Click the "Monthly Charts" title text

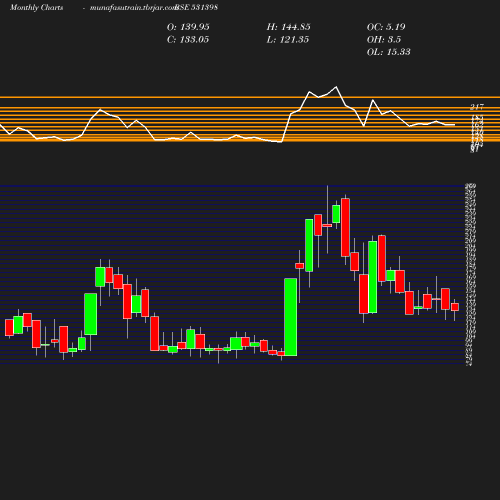coord(36,8)
